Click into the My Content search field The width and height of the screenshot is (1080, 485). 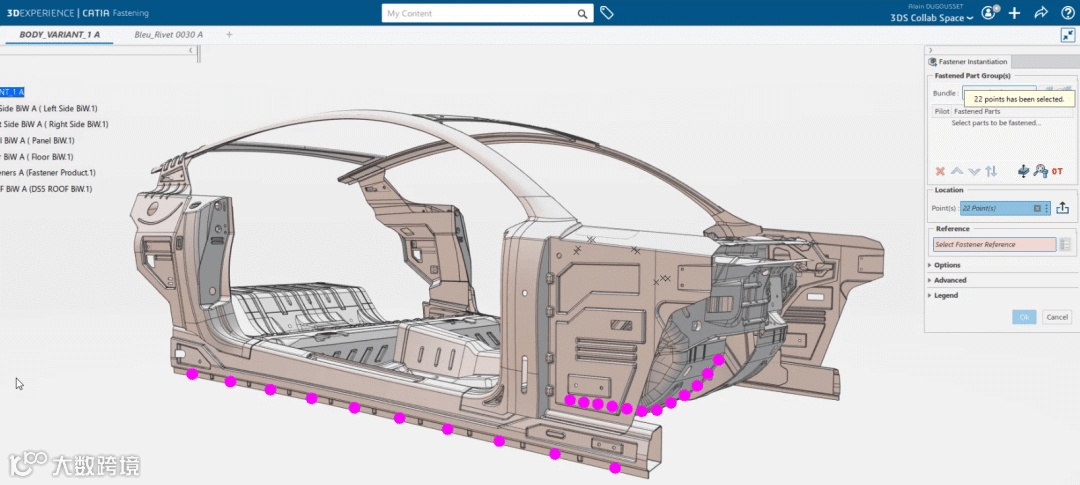479,13
